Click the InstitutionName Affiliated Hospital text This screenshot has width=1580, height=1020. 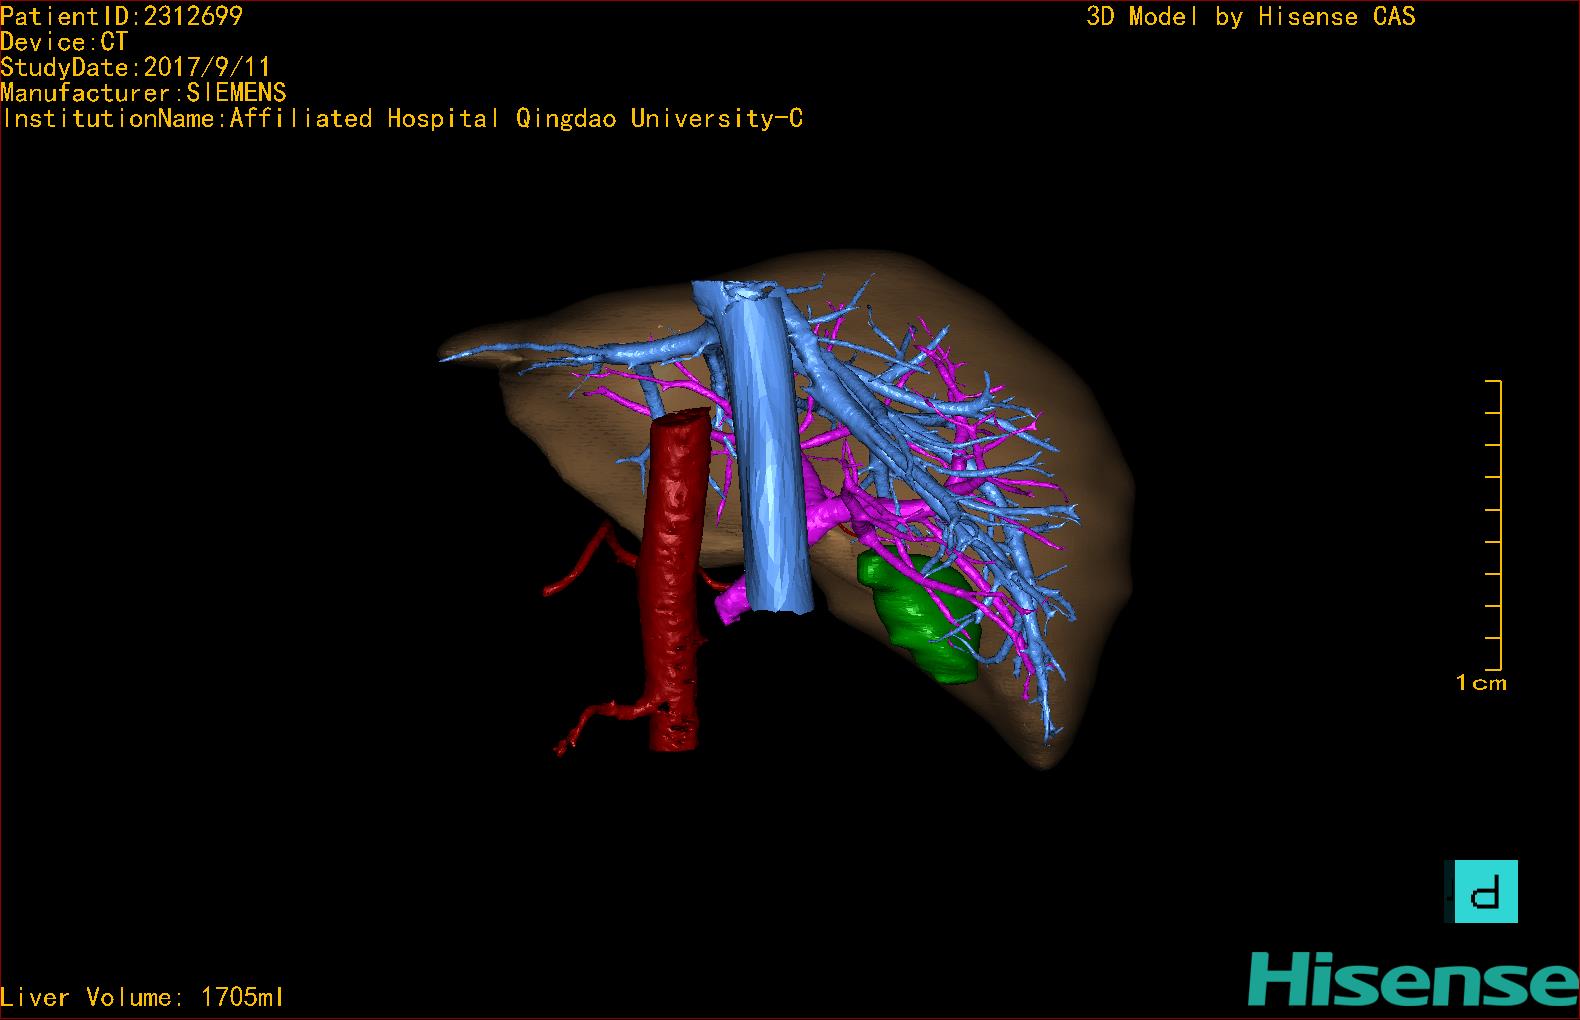(x=402, y=119)
